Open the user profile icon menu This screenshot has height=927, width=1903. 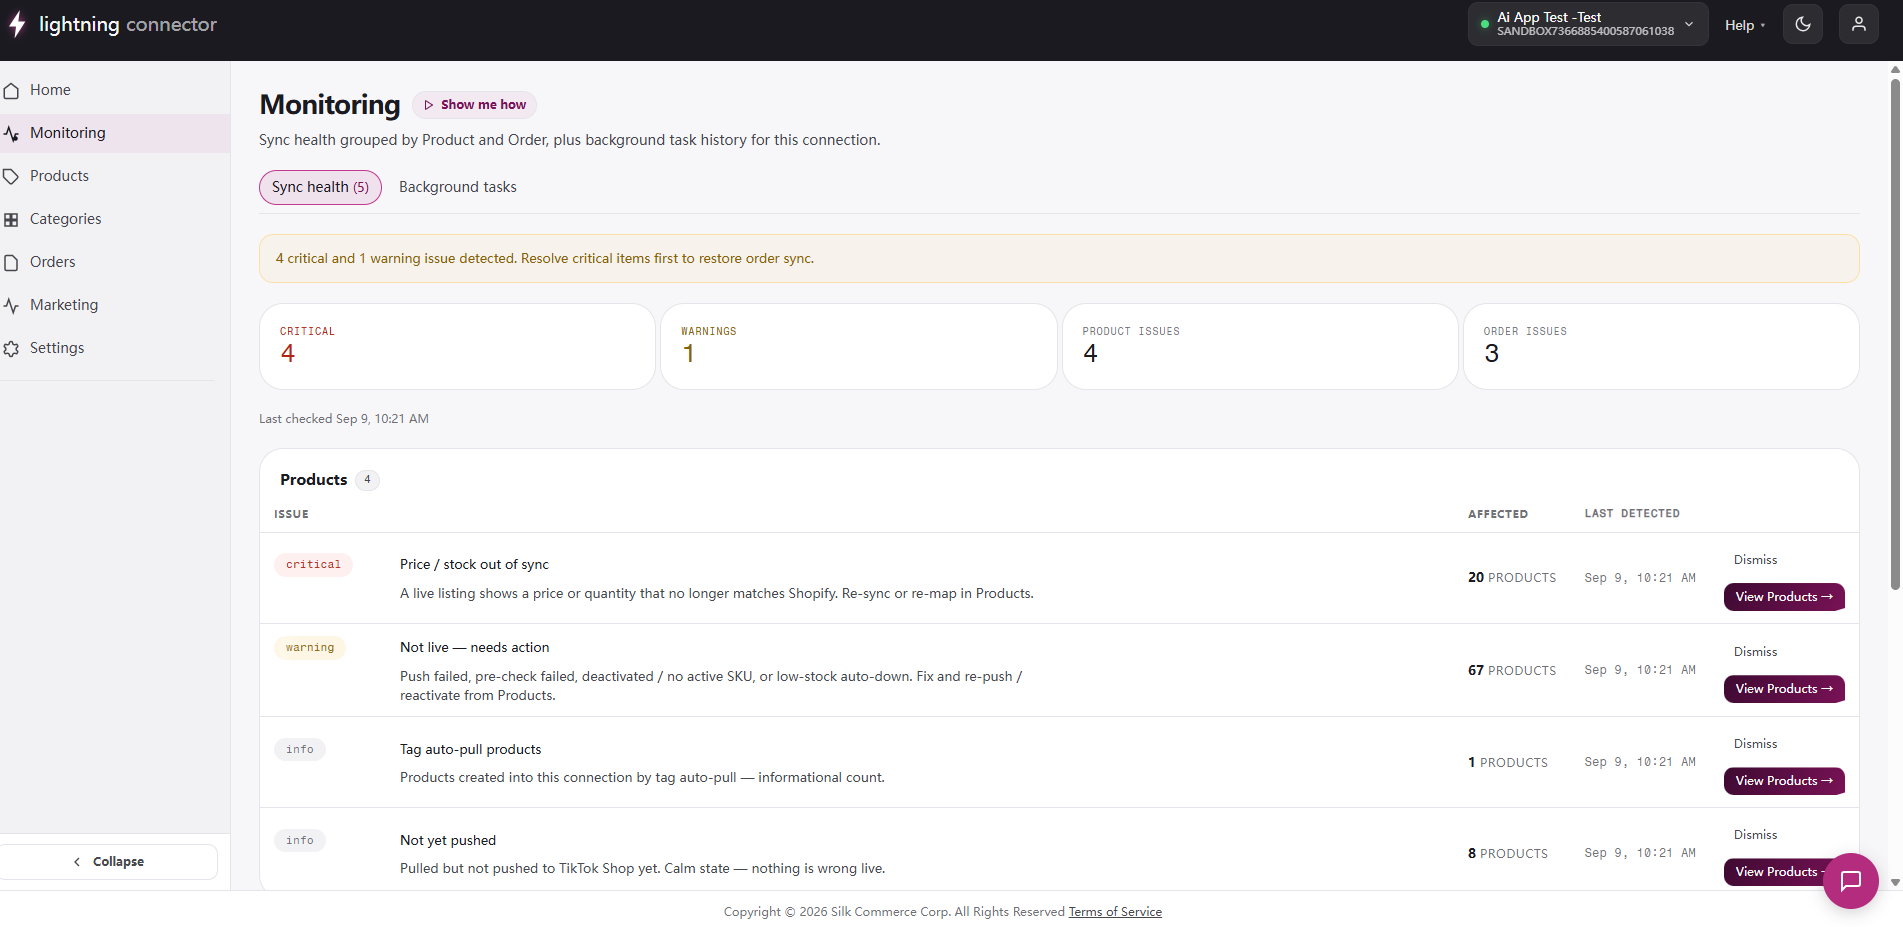point(1859,24)
